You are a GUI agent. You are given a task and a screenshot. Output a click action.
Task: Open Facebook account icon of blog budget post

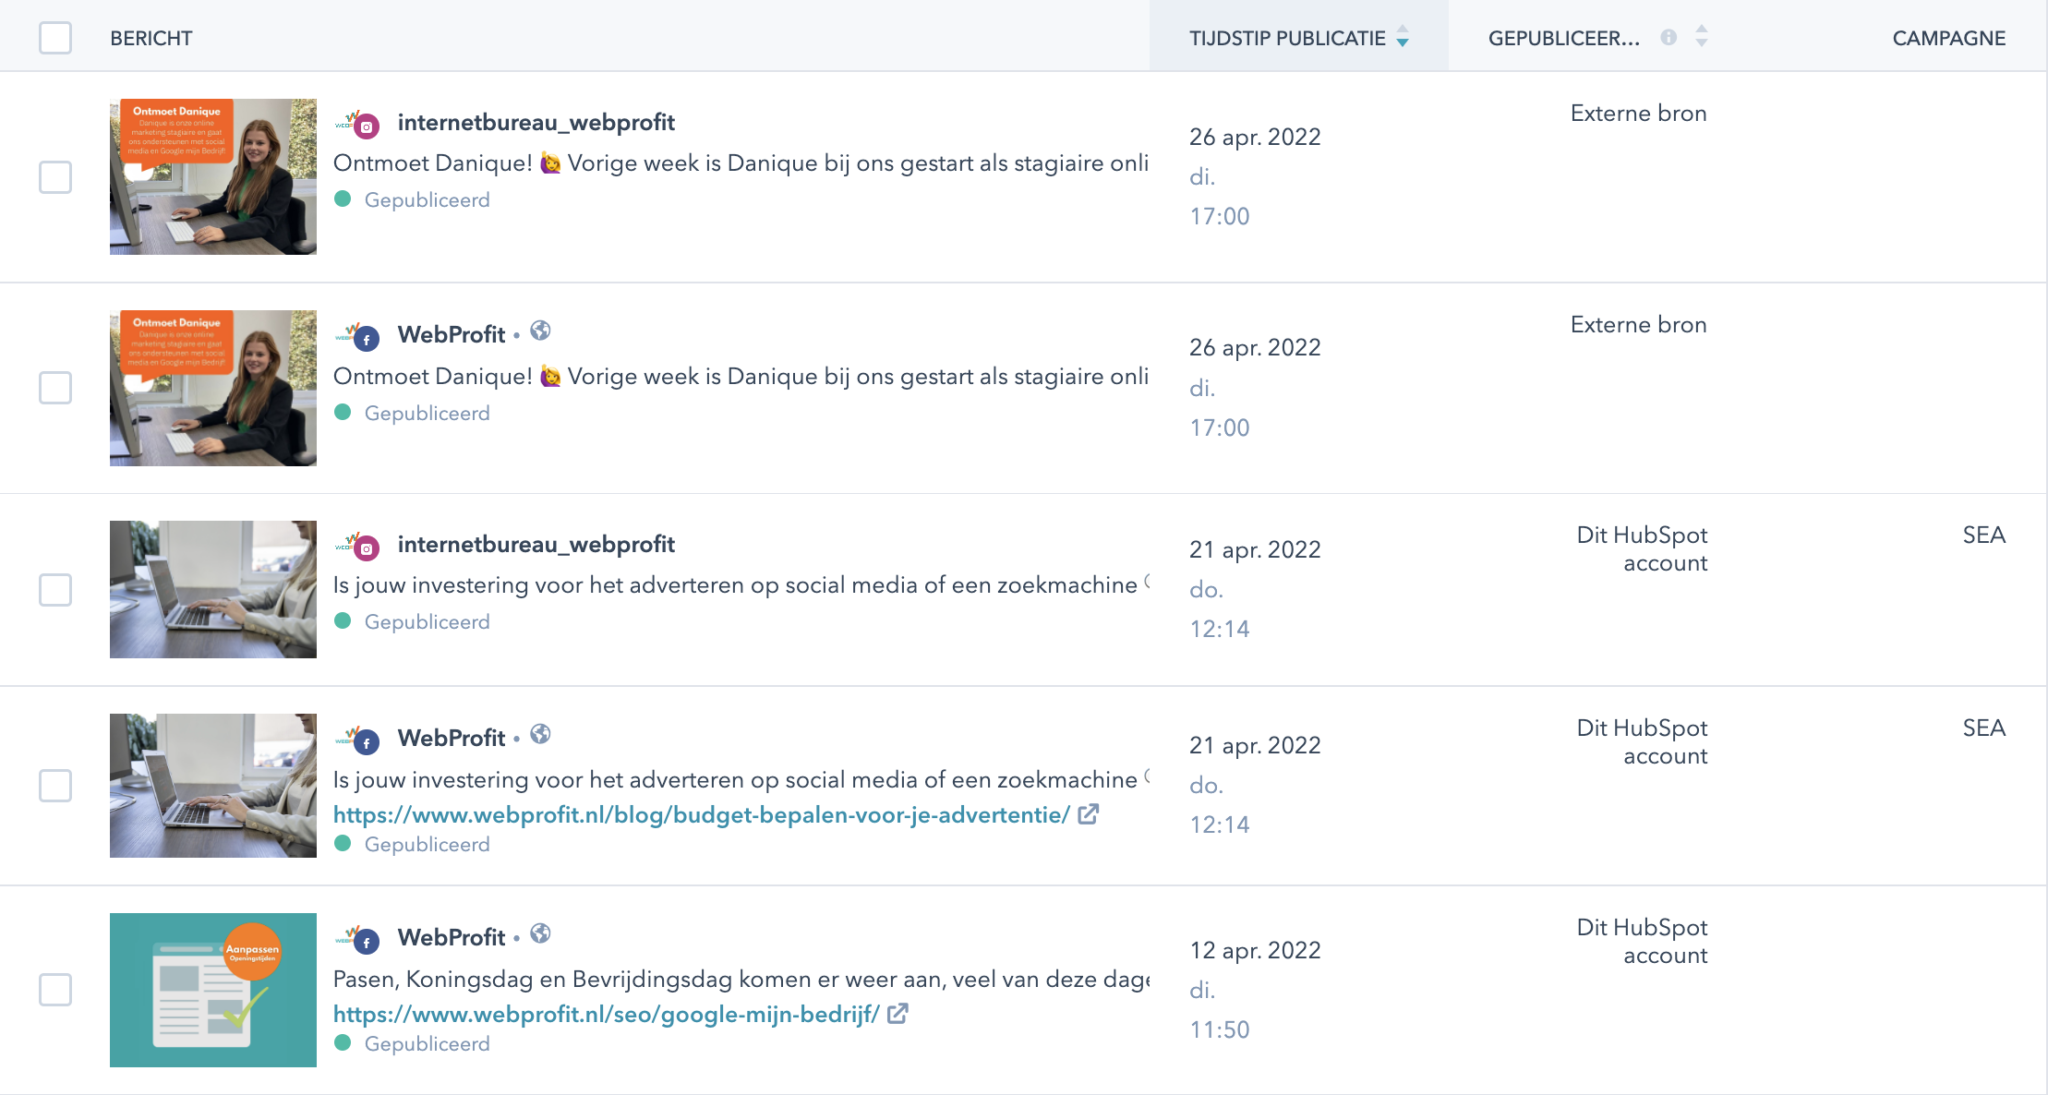[358, 739]
